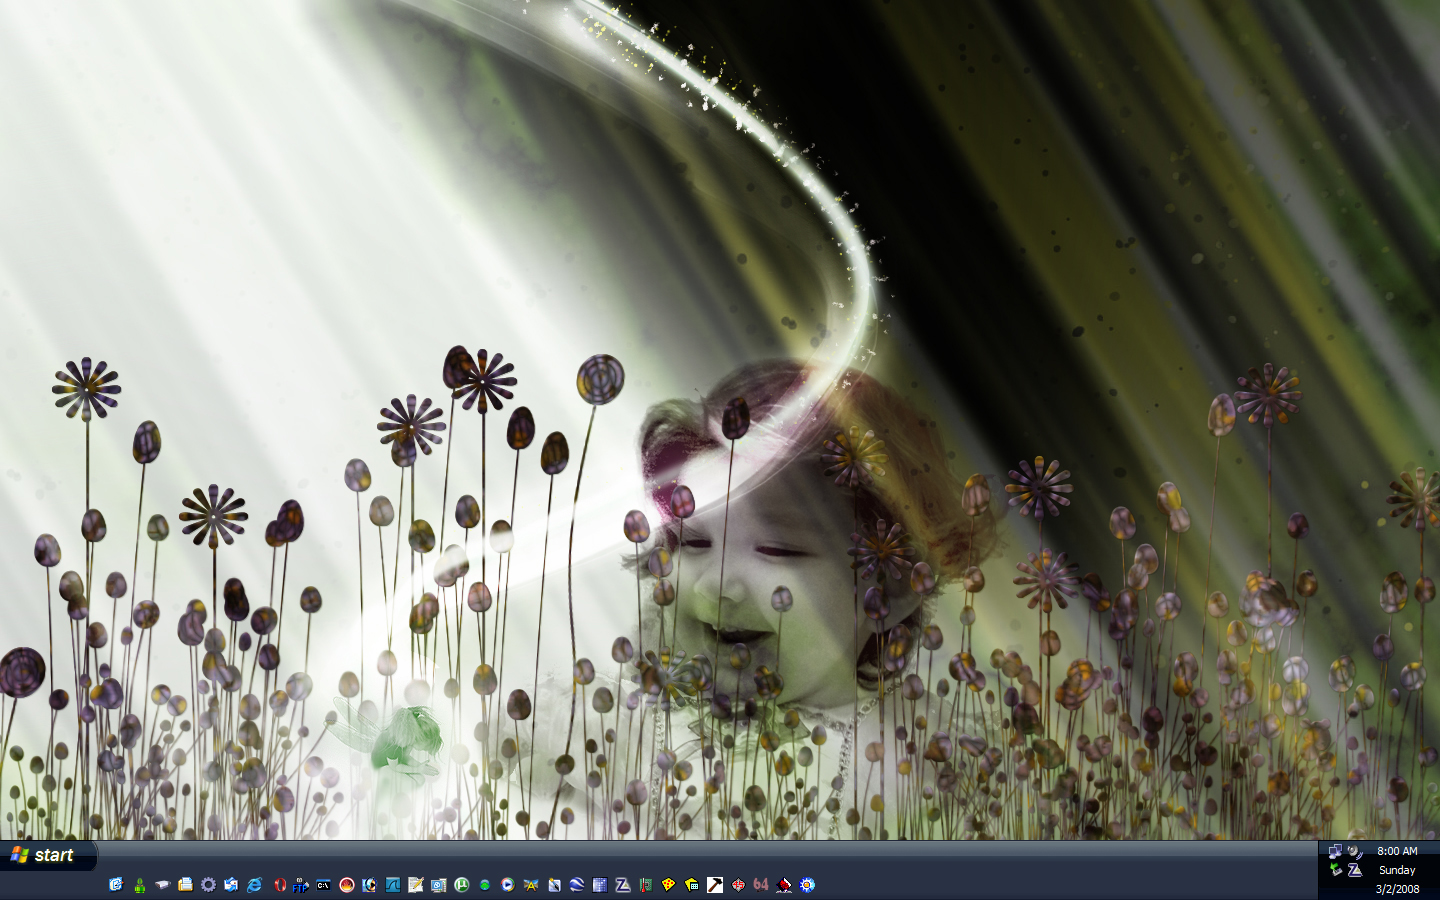Open ZoneAlarm system tray icon
Viewport: 1440px width, 900px height.
click(1355, 870)
